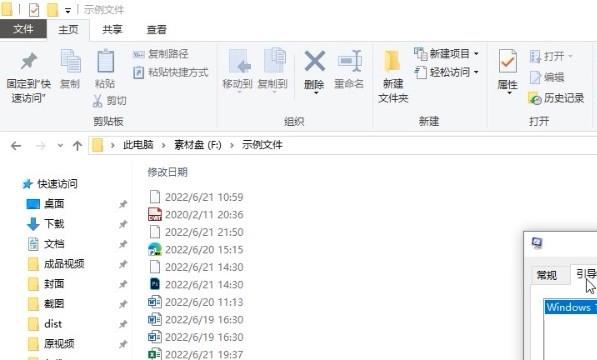Open Documents (文档) in sidebar

[54, 244]
